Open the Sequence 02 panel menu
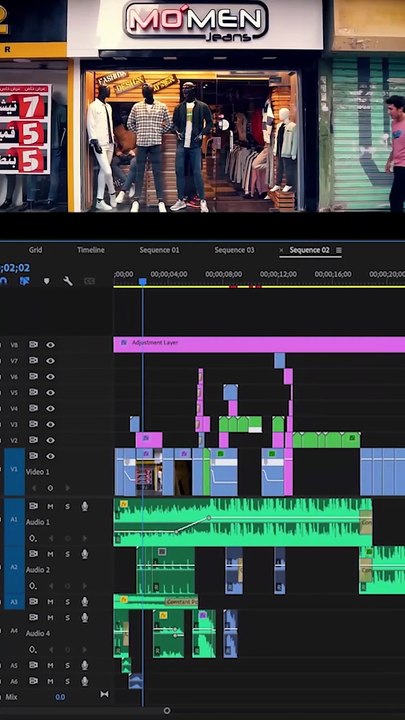 (339, 250)
